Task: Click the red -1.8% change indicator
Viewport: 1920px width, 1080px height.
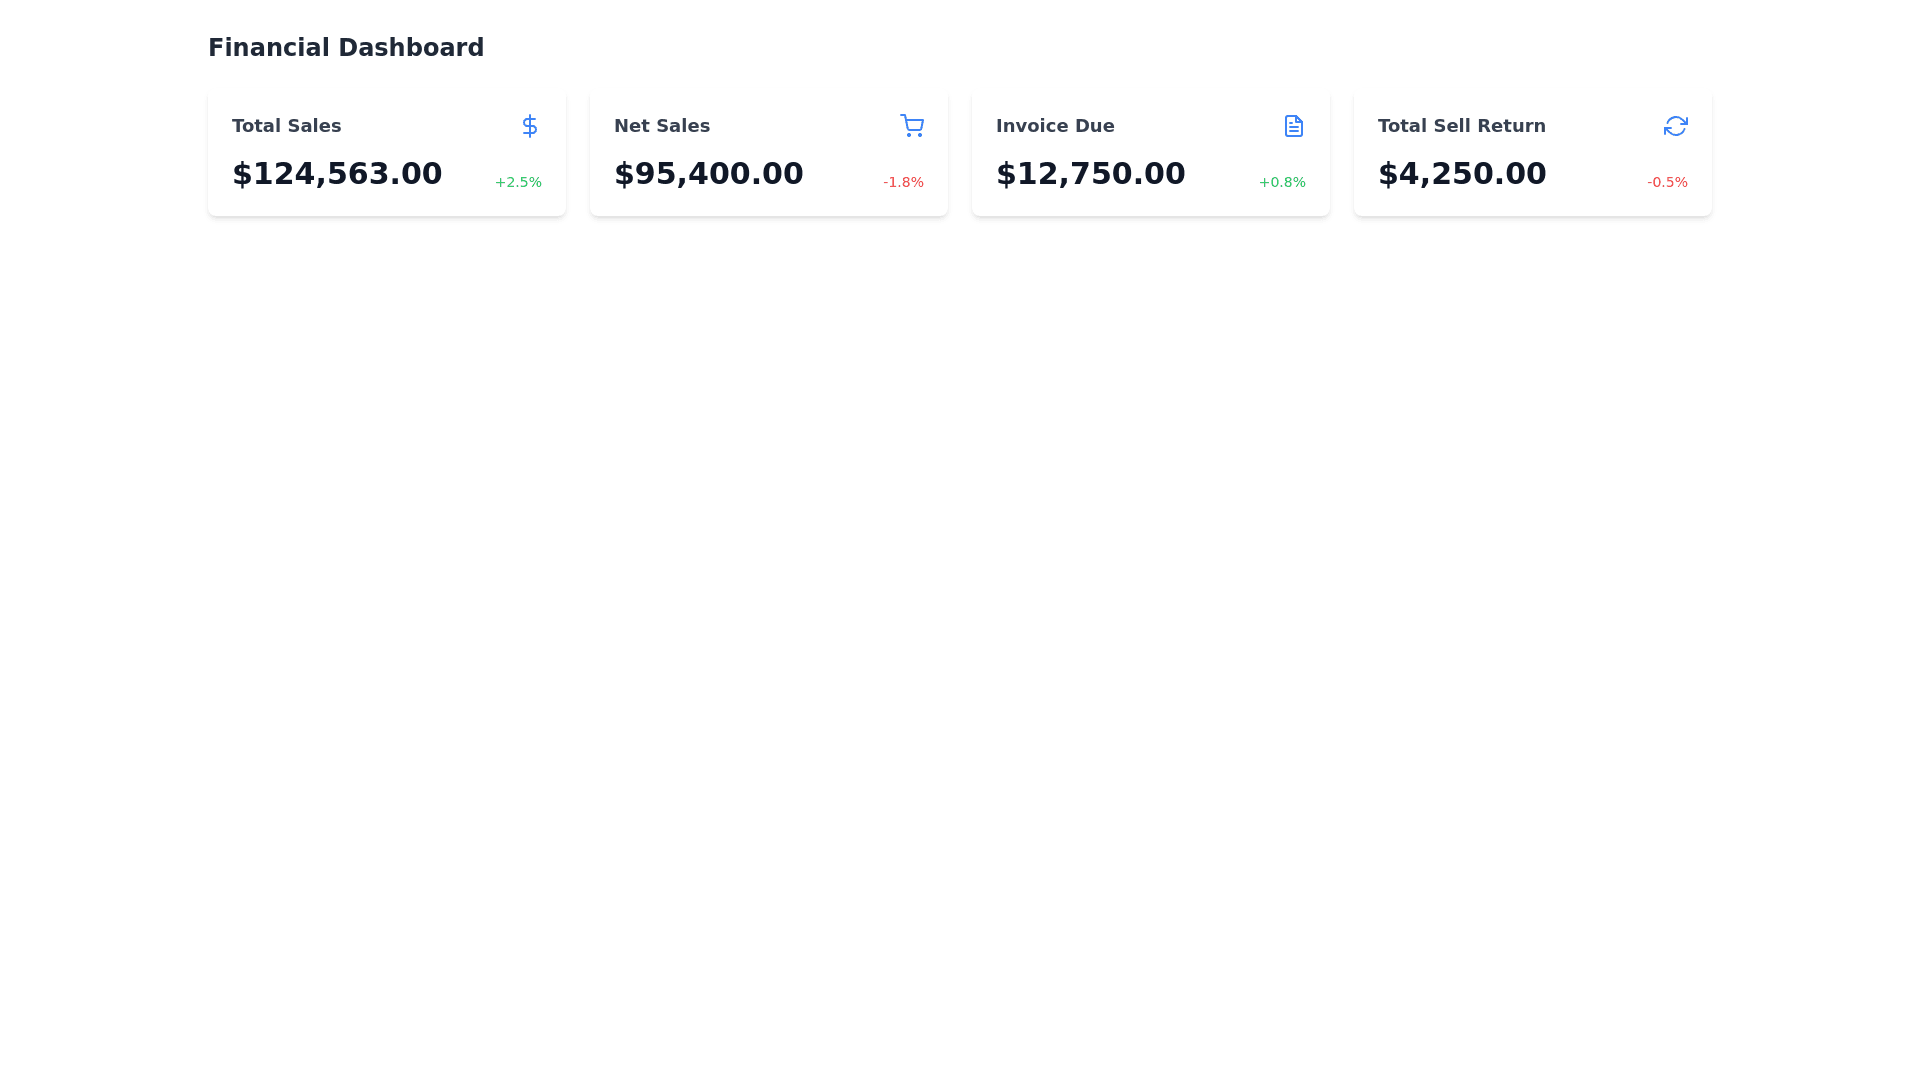Action: pos(902,182)
